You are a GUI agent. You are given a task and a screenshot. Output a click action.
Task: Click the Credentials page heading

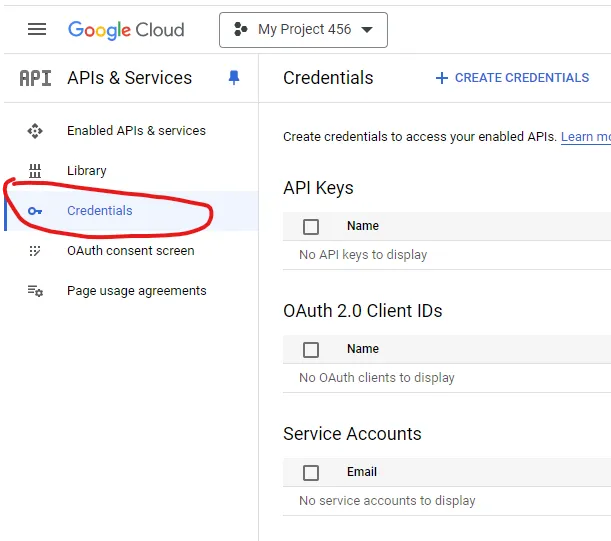(328, 78)
